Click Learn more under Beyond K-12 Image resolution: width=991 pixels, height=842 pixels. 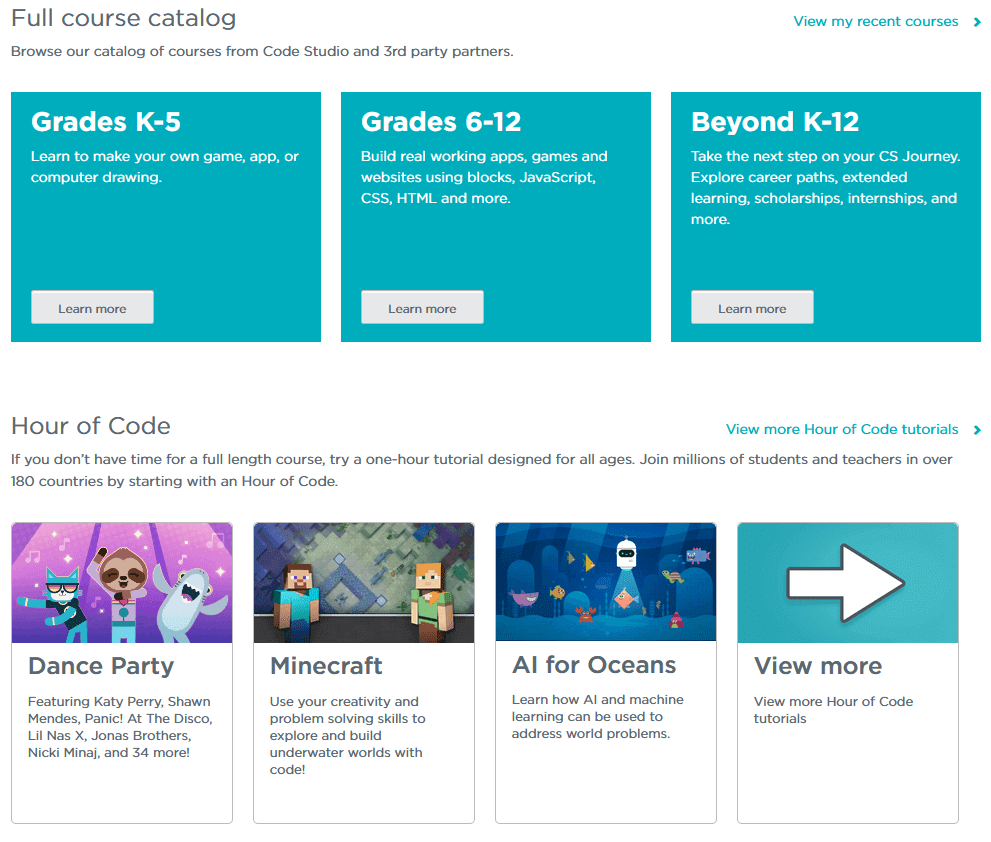point(752,307)
